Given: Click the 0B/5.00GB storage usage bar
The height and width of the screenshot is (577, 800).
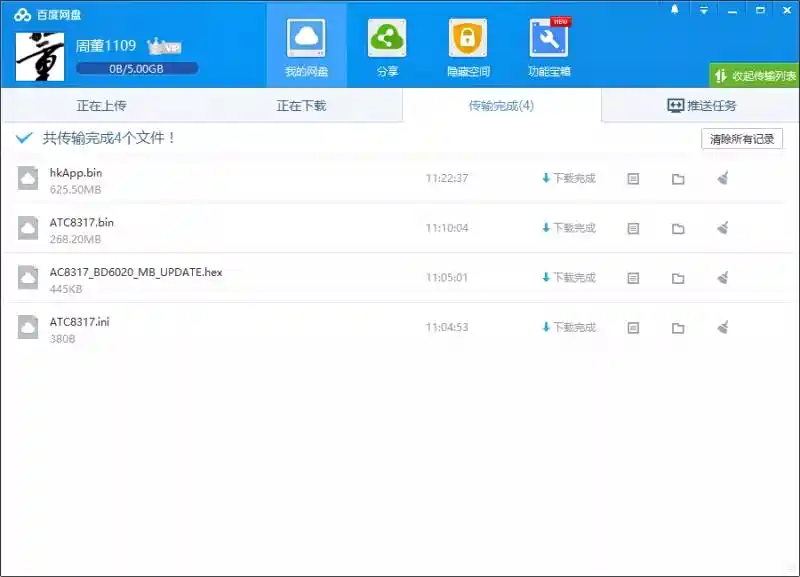Looking at the screenshot, I should 137,68.
